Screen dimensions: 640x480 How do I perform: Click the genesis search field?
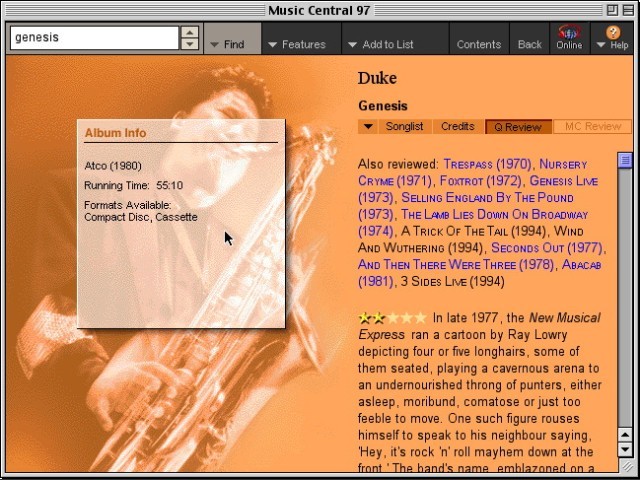click(x=94, y=38)
